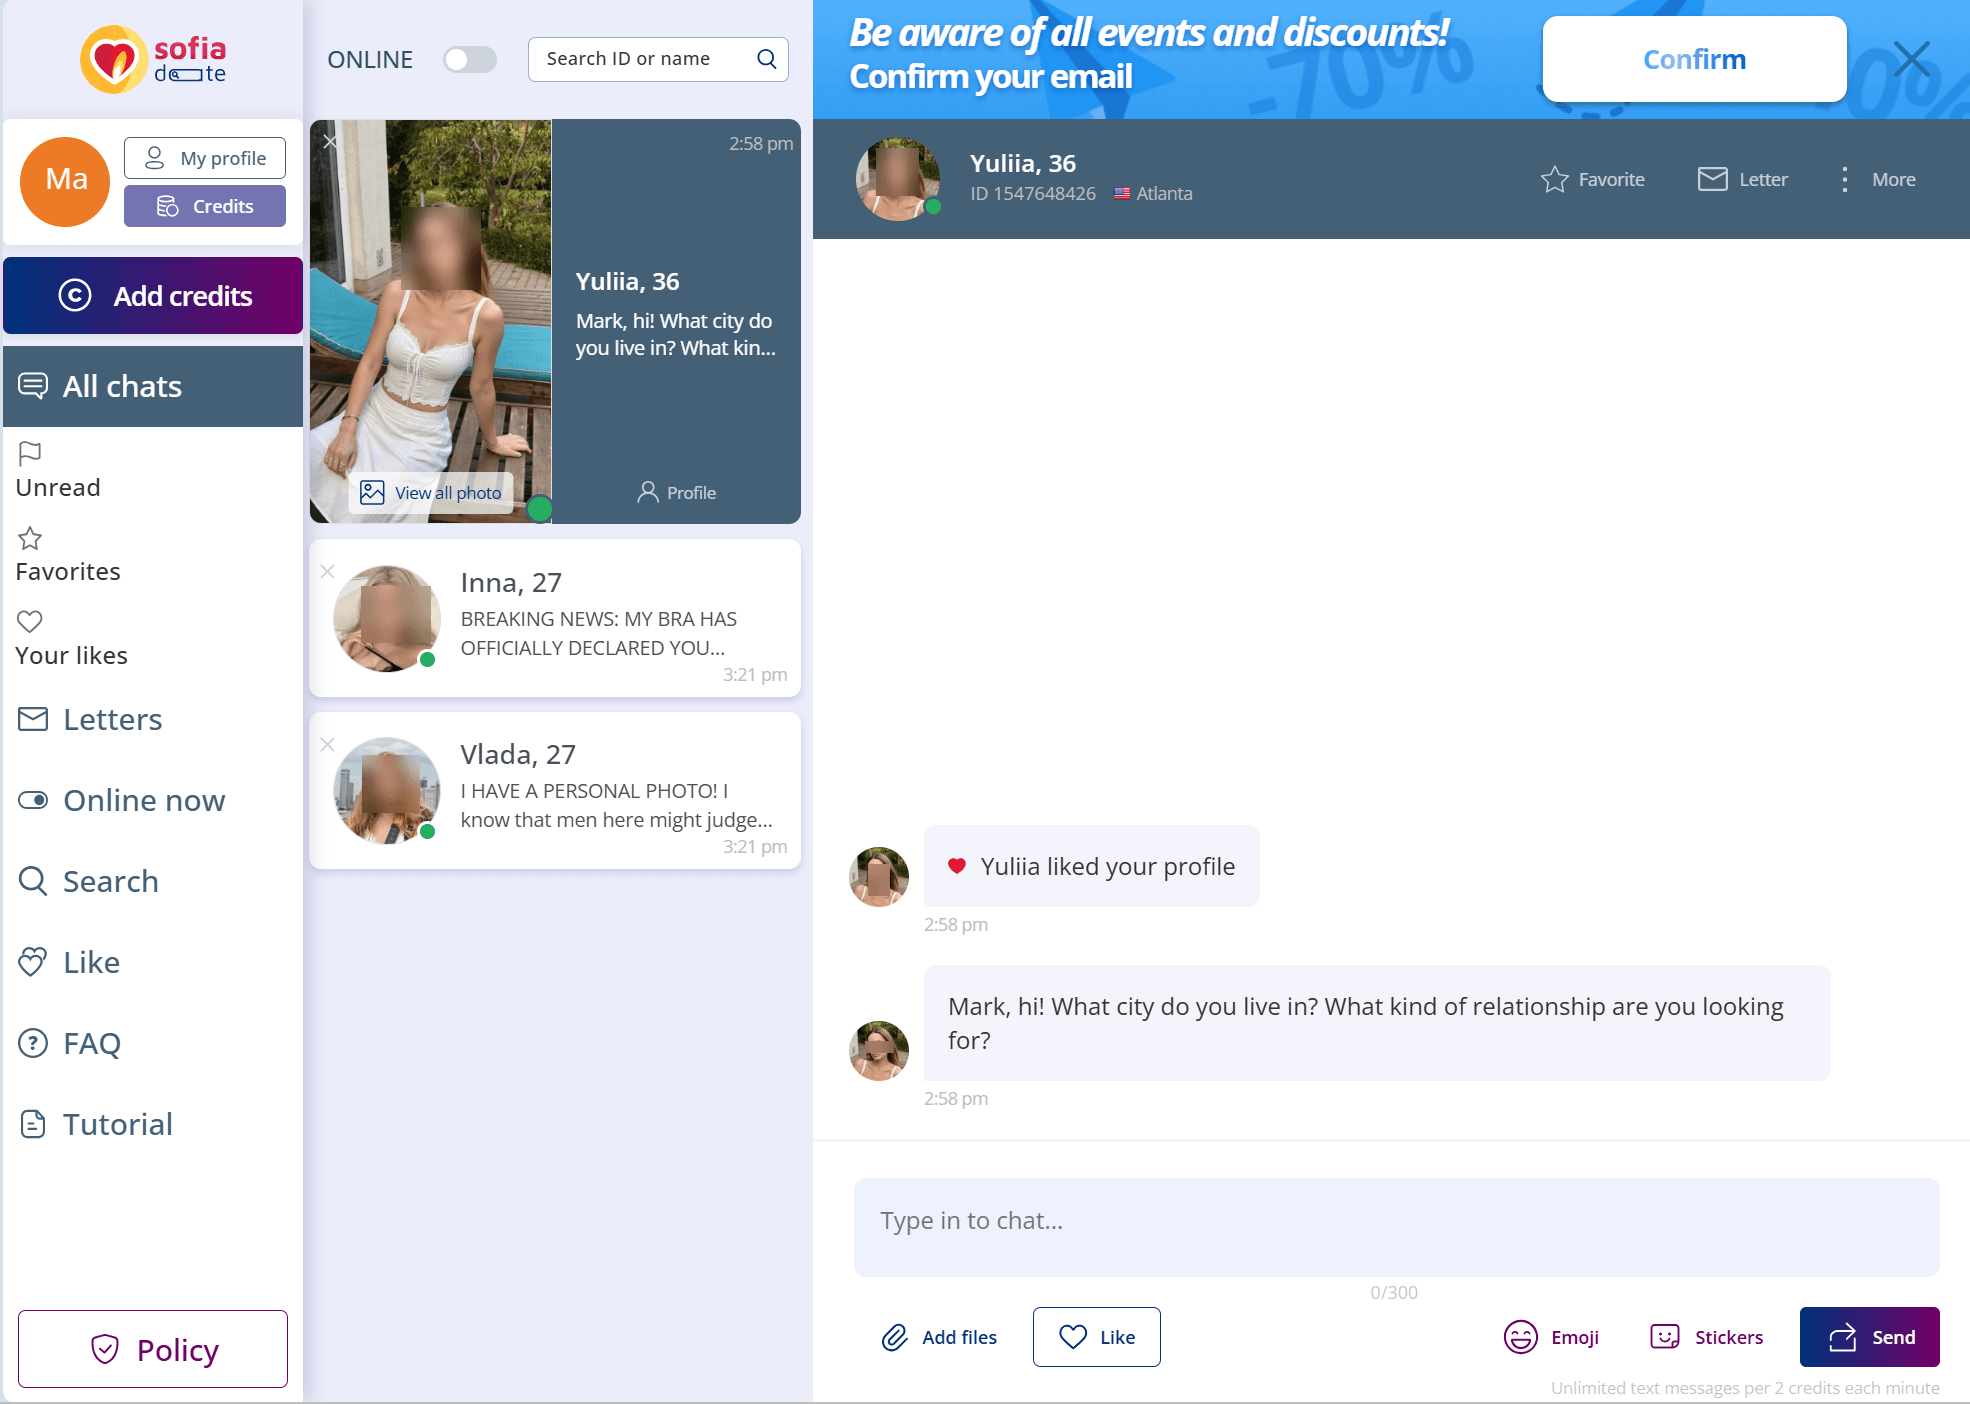Viewport: 1970px width, 1404px height.
Task: Open the Policy button
Action: 153,1349
